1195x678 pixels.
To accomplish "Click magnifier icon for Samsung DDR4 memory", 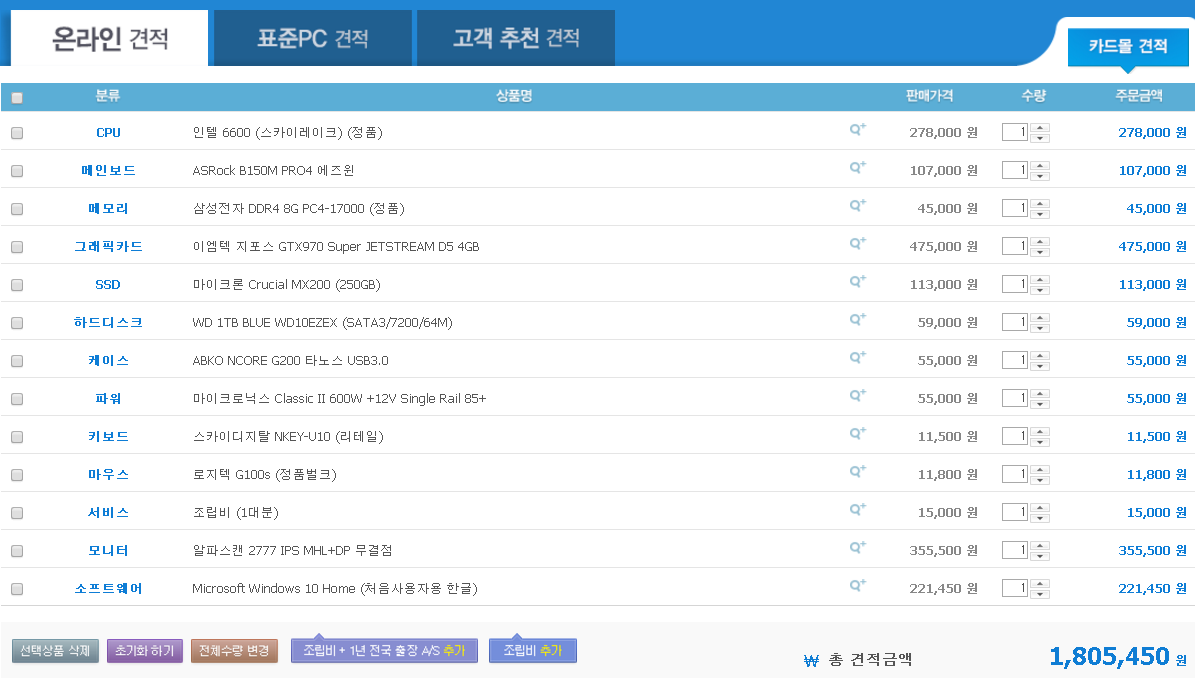I will [857, 206].
